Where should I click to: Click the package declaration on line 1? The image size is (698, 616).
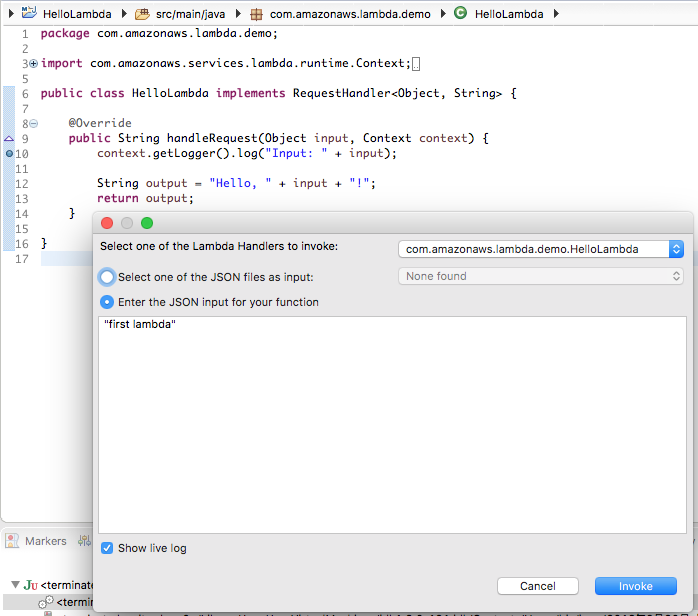(x=159, y=33)
